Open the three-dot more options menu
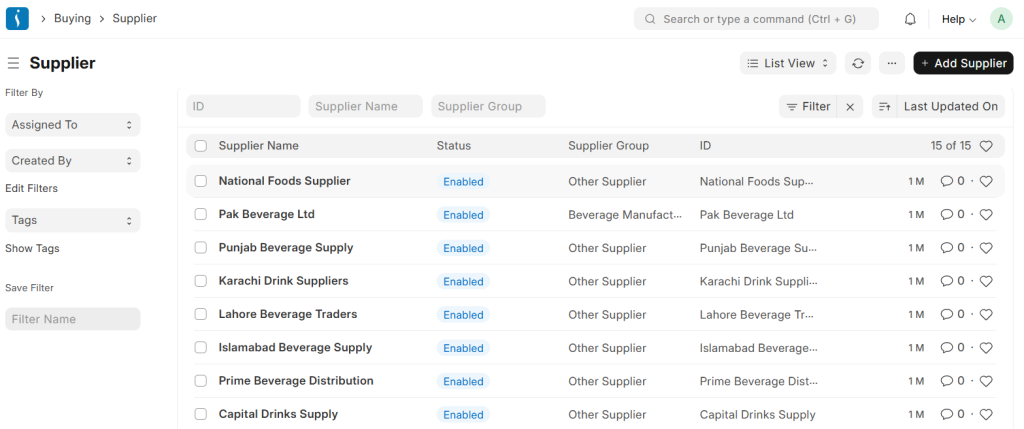 (891, 63)
